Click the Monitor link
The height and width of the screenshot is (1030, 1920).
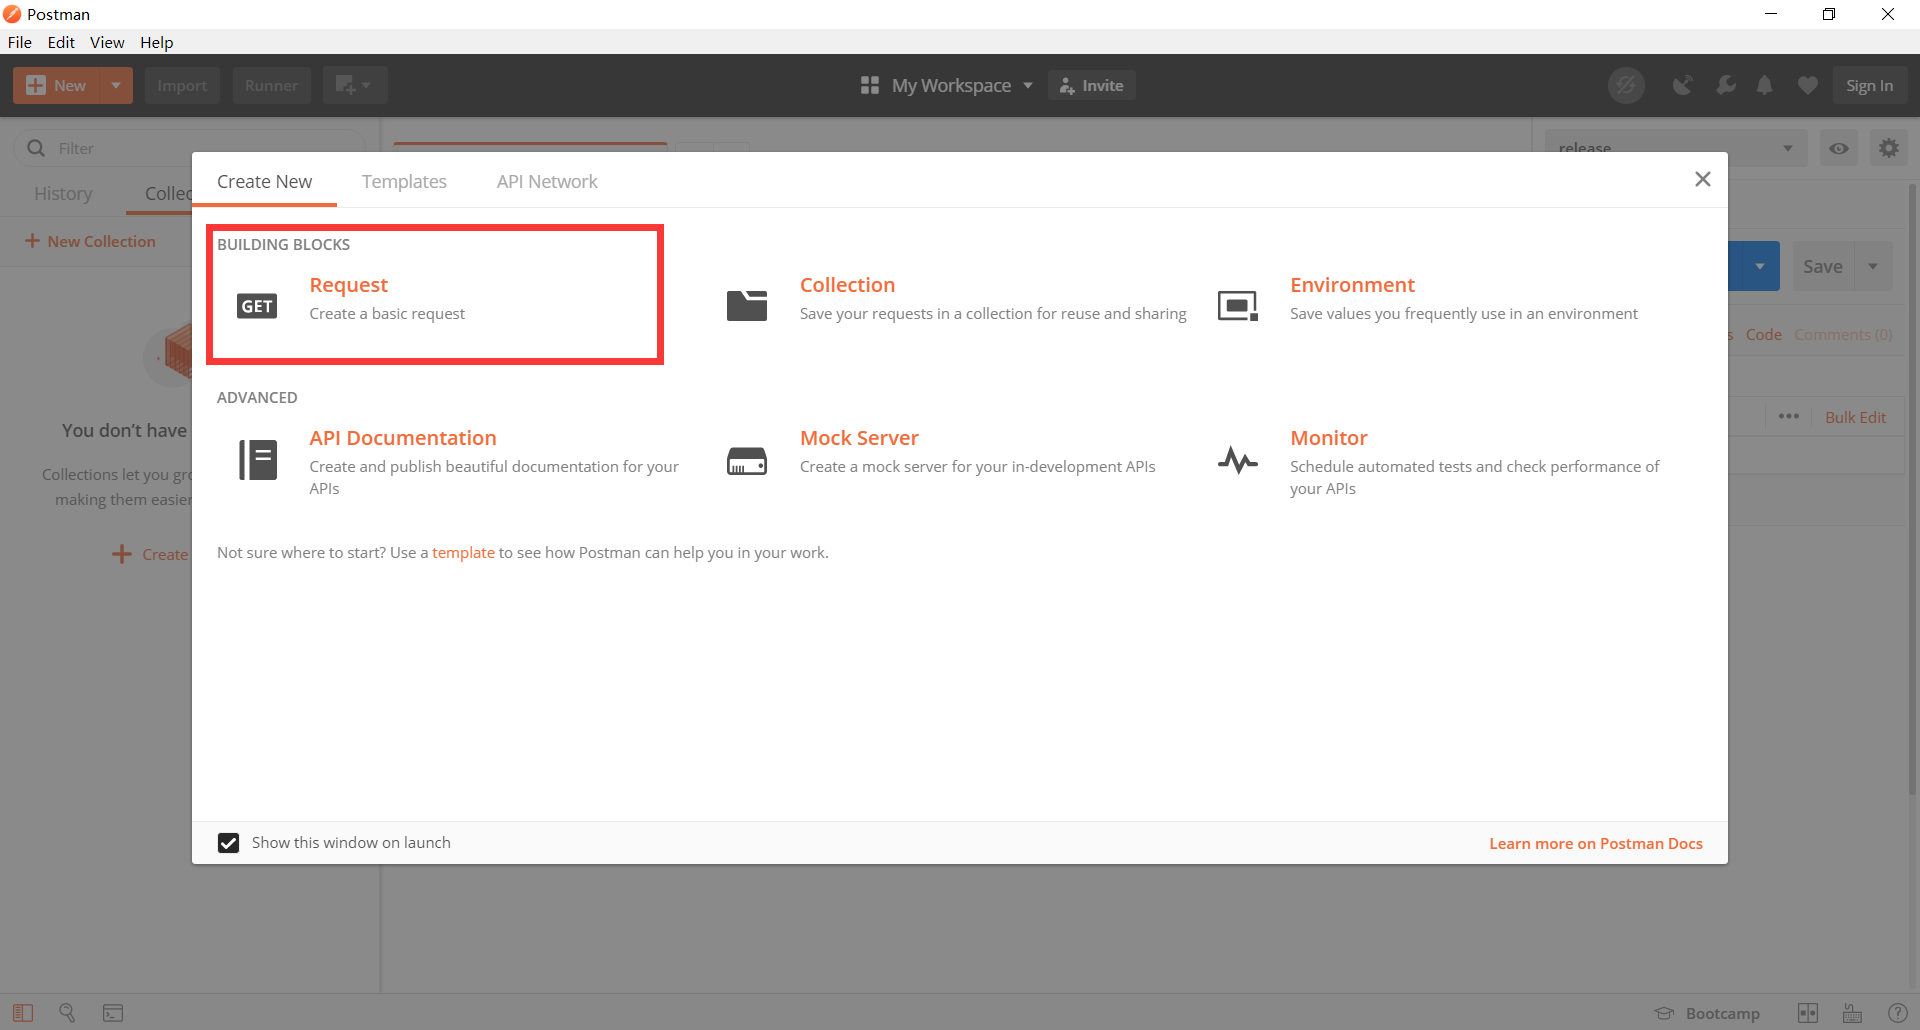1328,438
